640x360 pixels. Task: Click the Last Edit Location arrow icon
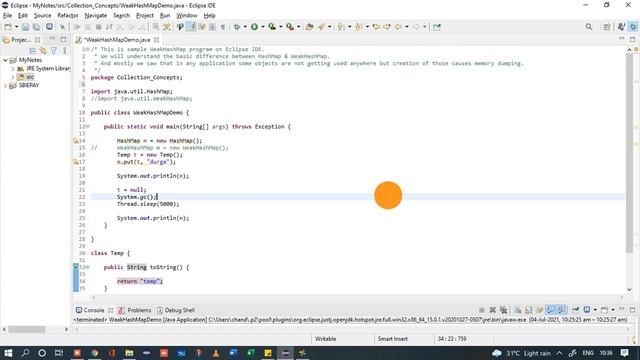pos(376,27)
